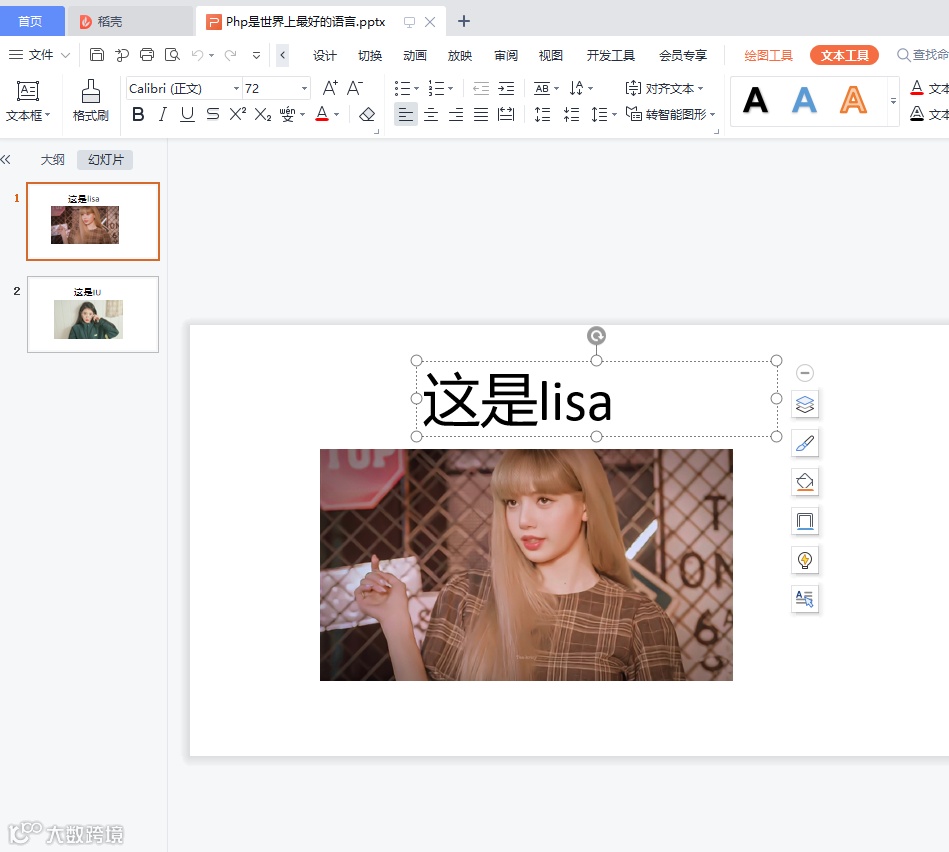Toggle Strikethrough formatting
The width and height of the screenshot is (949, 852).
click(x=212, y=114)
